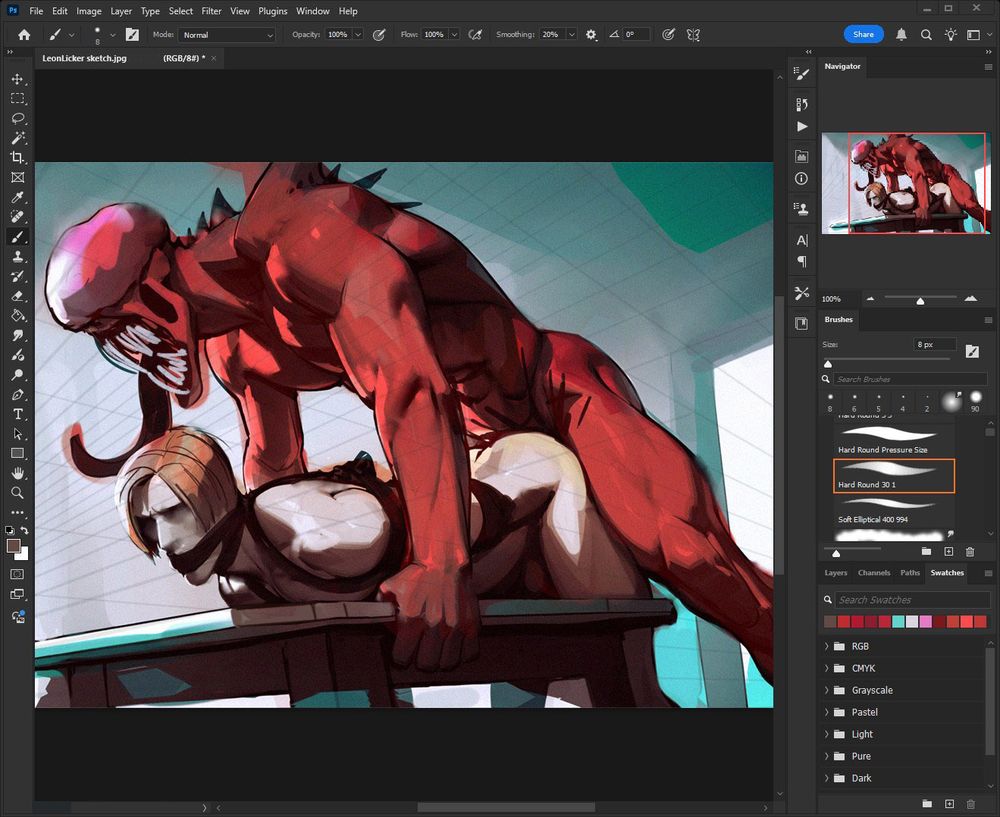Screen dimensions: 1000x817
Task: Switch to the Layers tab
Action: click(835, 573)
